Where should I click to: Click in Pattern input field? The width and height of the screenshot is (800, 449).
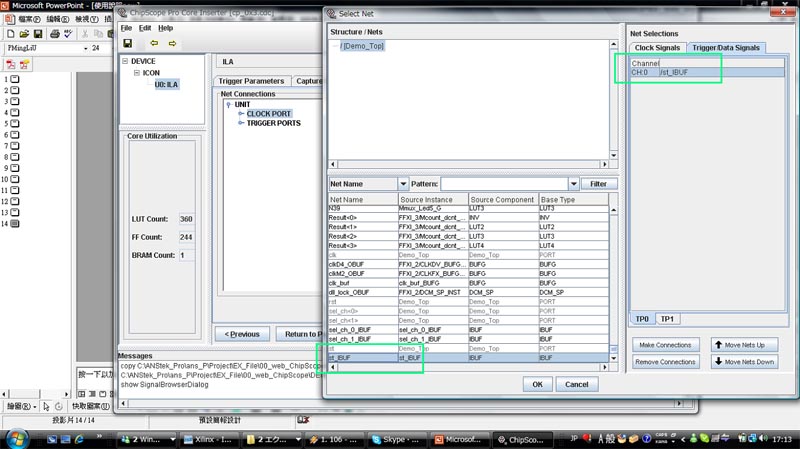pyautogui.click(x=504, y=184)
